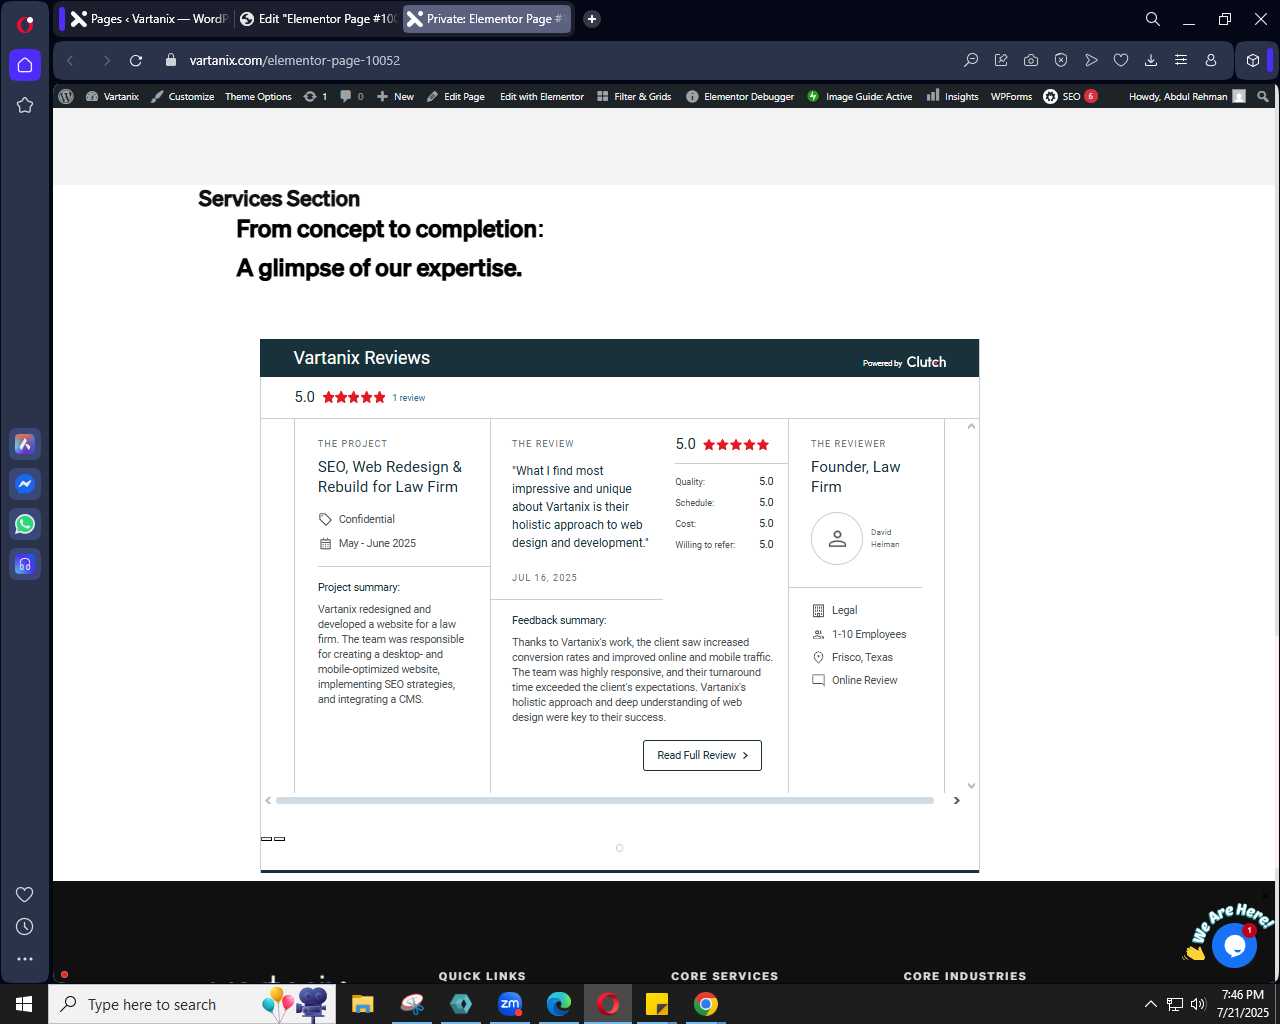Image resolution: width=1280 pixels, height=1024 pixels.
Task: Open Howdy, Abdul Rehman account menu
Action: pos(1187,96)
